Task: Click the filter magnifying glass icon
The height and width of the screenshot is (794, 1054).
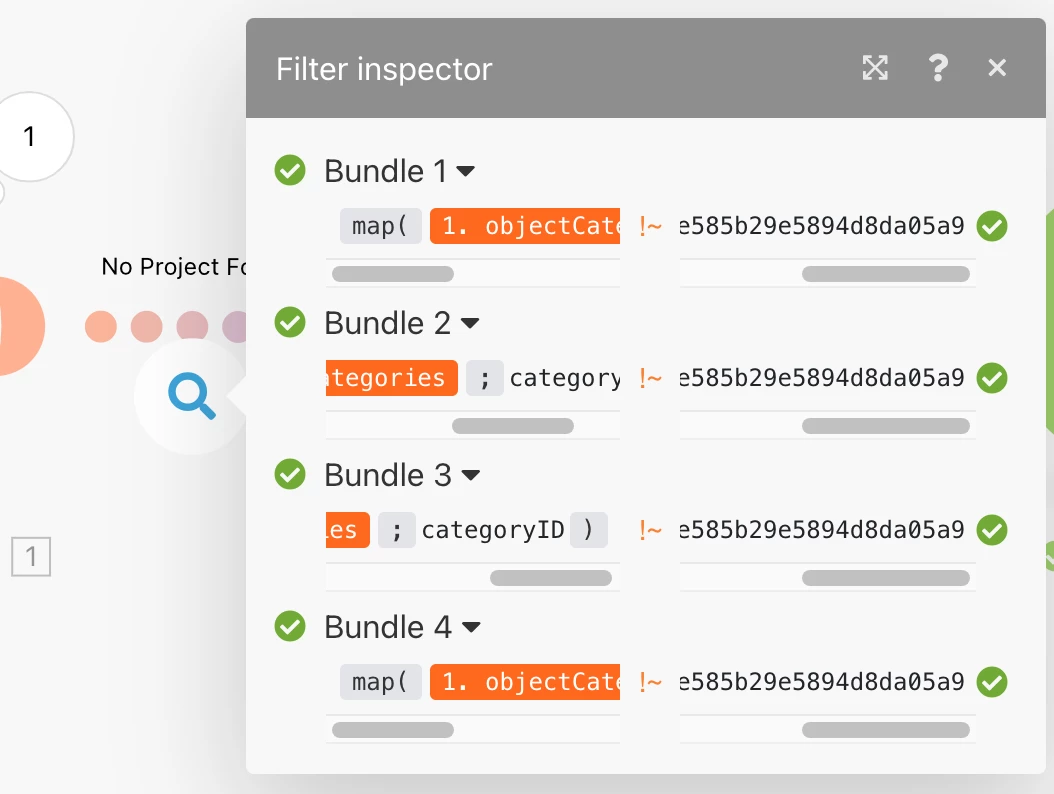Action: [x=192, y=396]
